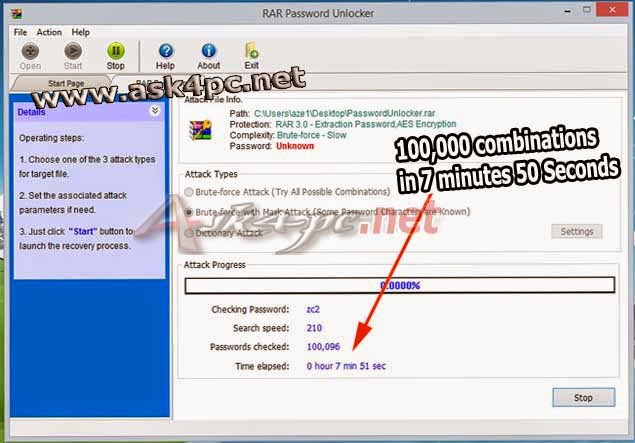Click the search speed value 210
The width and height of the screenshot is (635, 443).
(314, 328)
